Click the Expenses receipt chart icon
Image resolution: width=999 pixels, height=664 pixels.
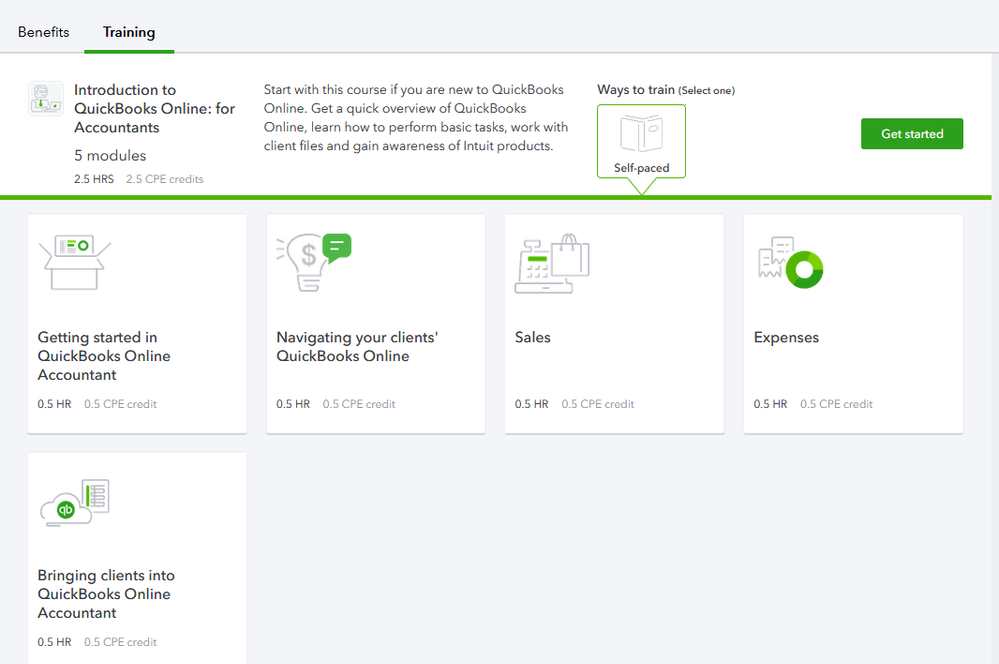(789, 263)
